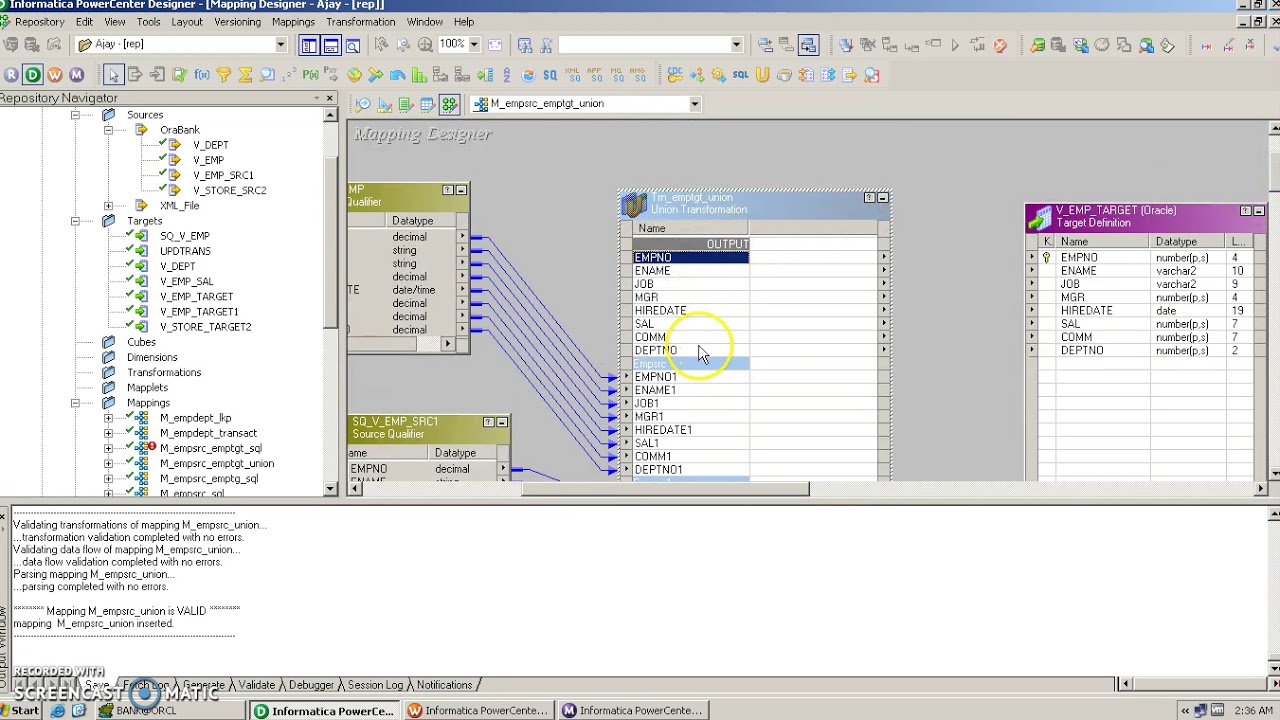Expand the M_empdept_lkp mapping node

108,418
